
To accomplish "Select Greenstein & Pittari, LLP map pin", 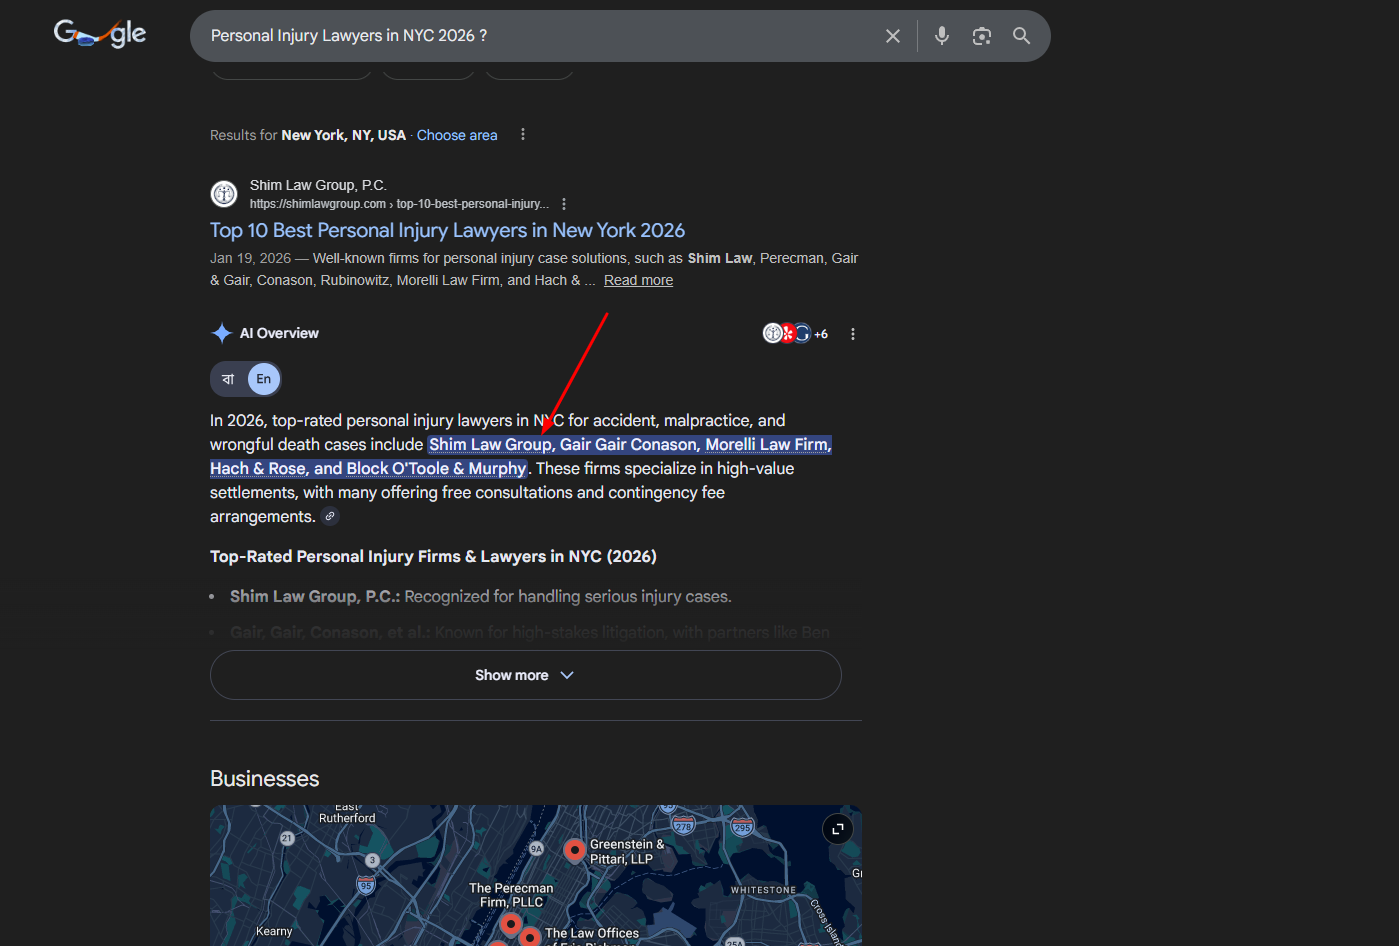I will pyautogui.click(x=574, y=850).
